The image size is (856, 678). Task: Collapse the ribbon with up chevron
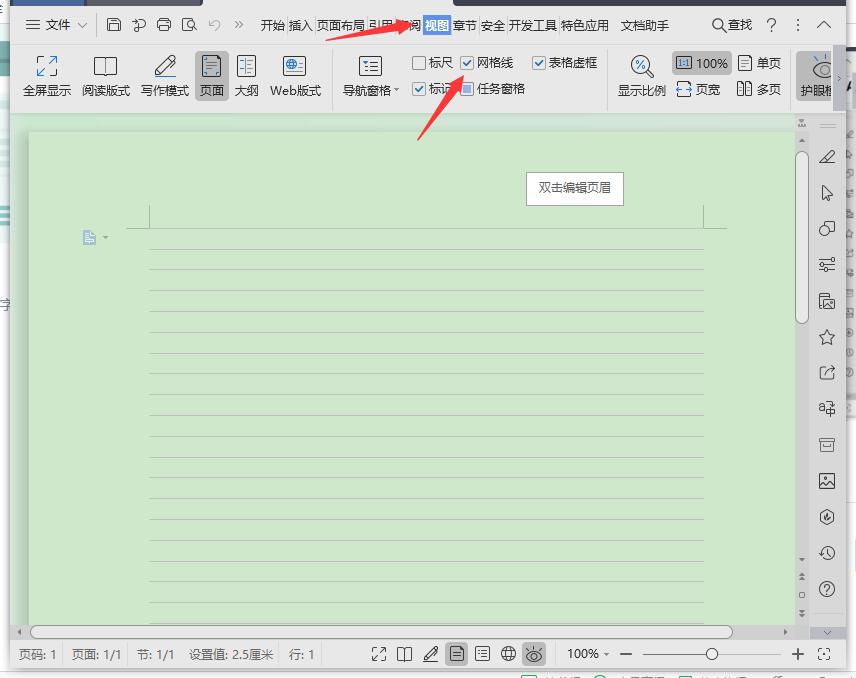pos(824,25)
